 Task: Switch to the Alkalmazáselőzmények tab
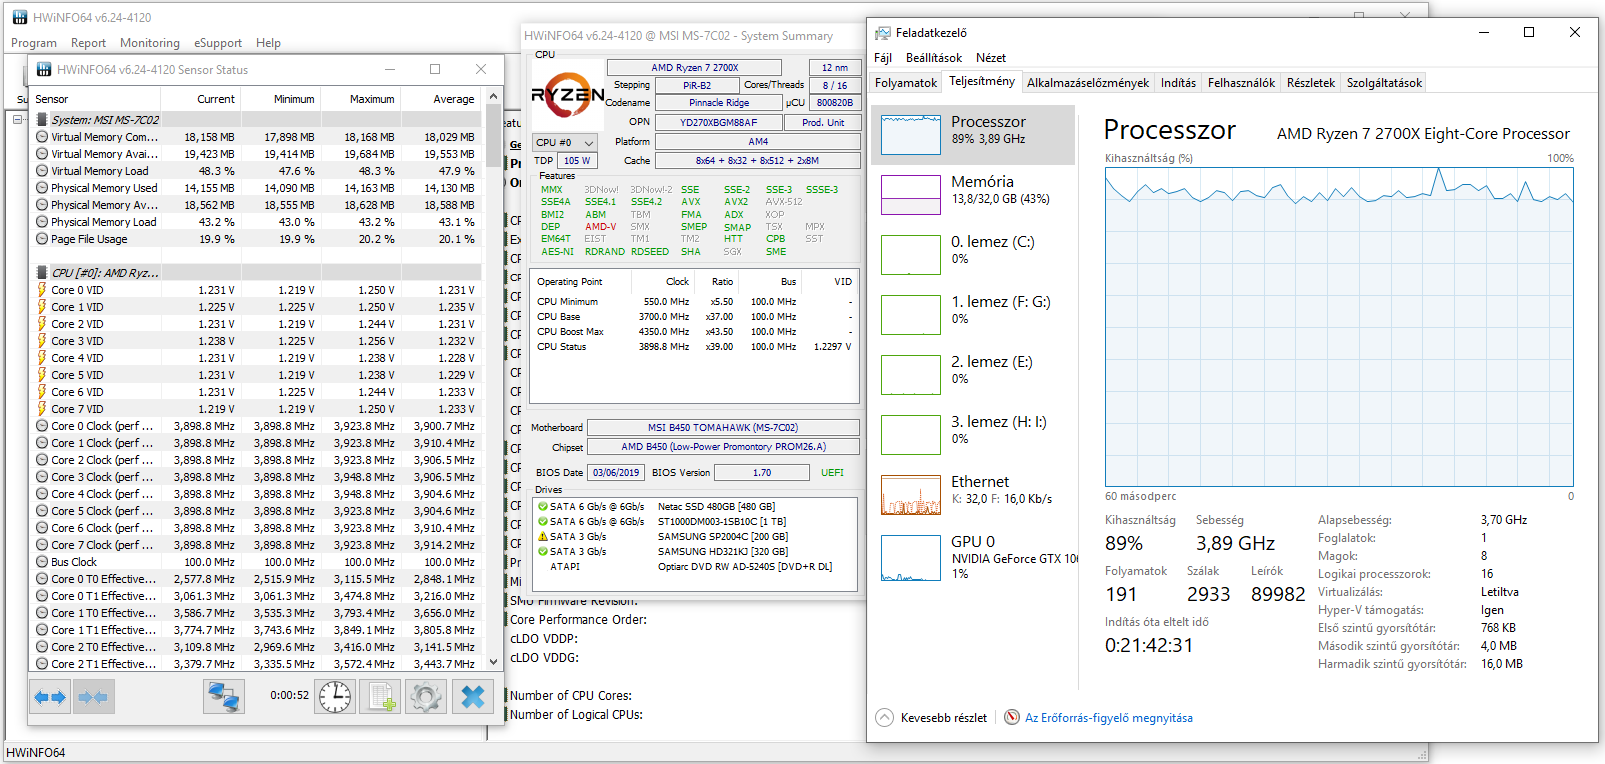pos(1088,83)
